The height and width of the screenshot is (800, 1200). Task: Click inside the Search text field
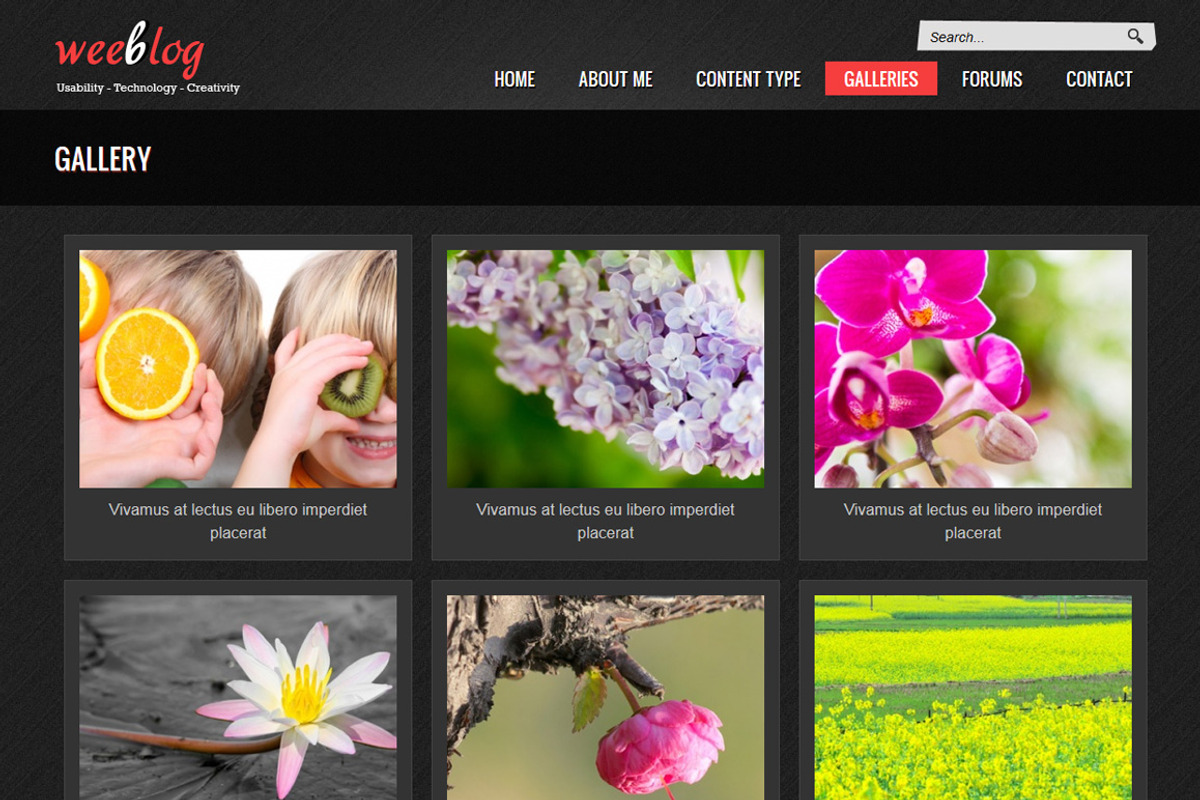pos(1021,37)
